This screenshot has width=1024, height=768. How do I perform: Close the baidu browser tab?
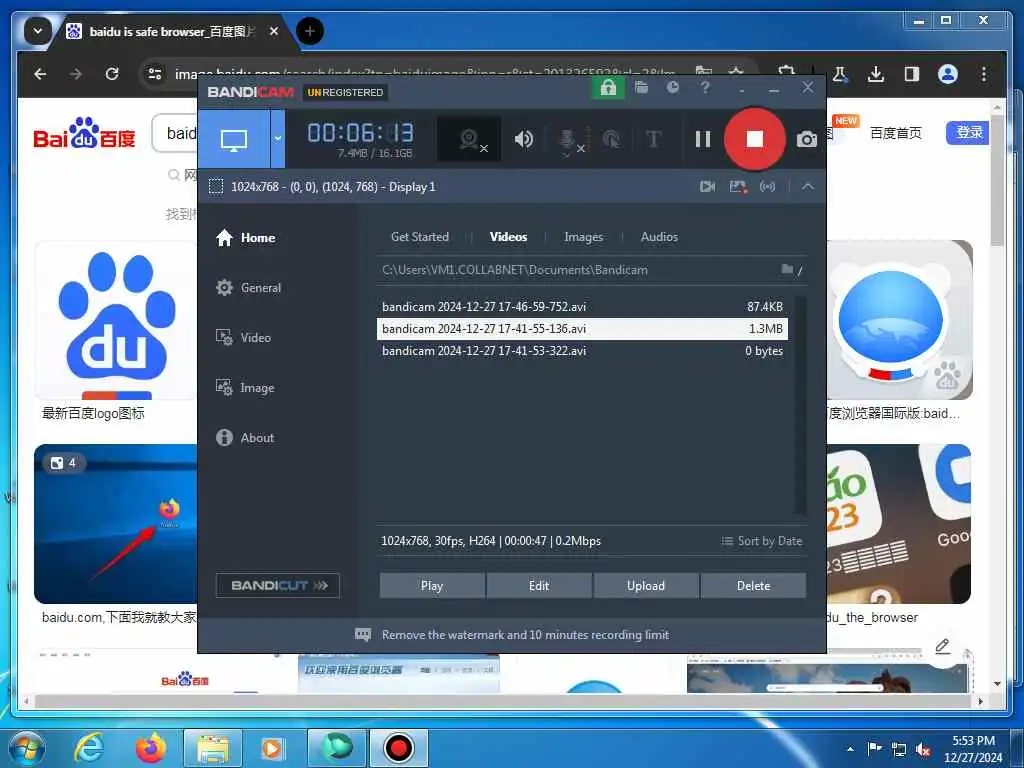click(x=274, y=31)
